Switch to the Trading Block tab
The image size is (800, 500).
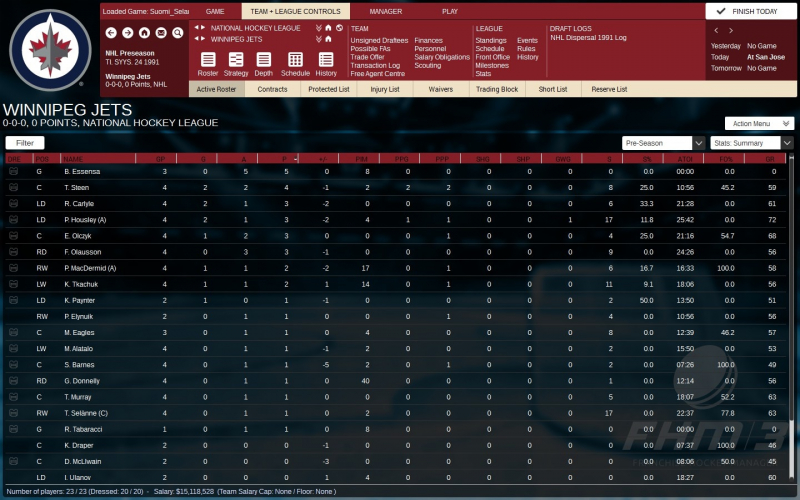497,89
